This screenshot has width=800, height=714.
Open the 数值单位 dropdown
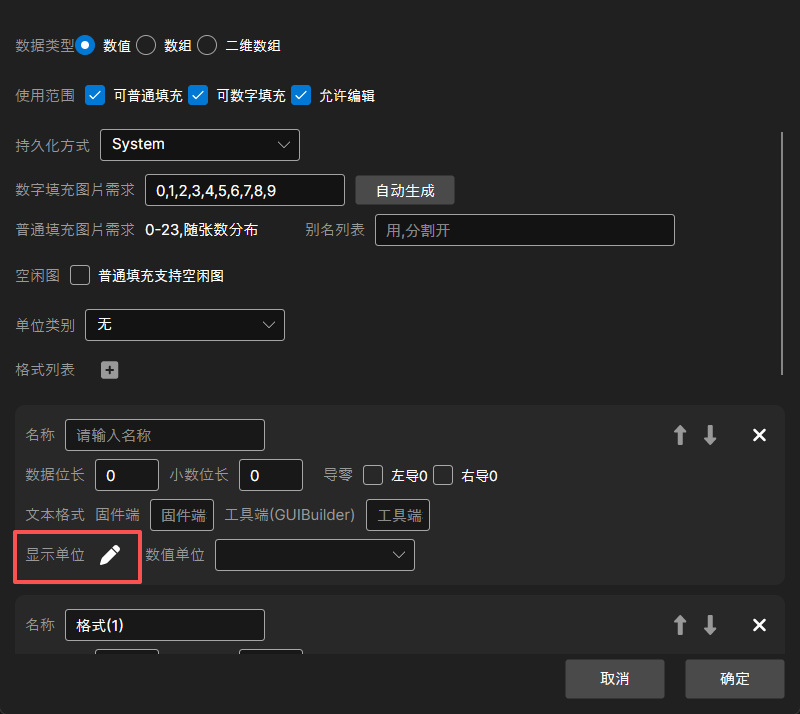(x=315, y=555)
